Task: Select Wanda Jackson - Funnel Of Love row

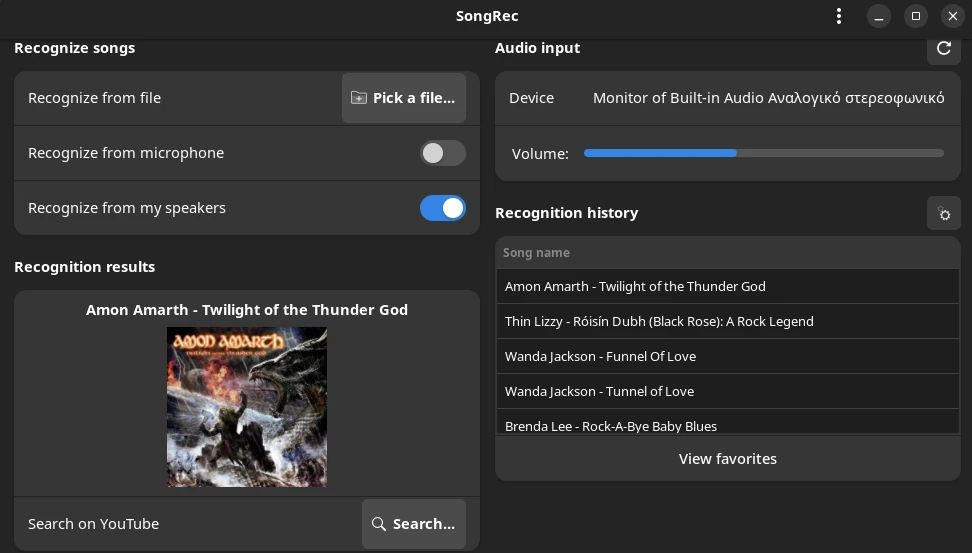Action: [x=728, y=356]
